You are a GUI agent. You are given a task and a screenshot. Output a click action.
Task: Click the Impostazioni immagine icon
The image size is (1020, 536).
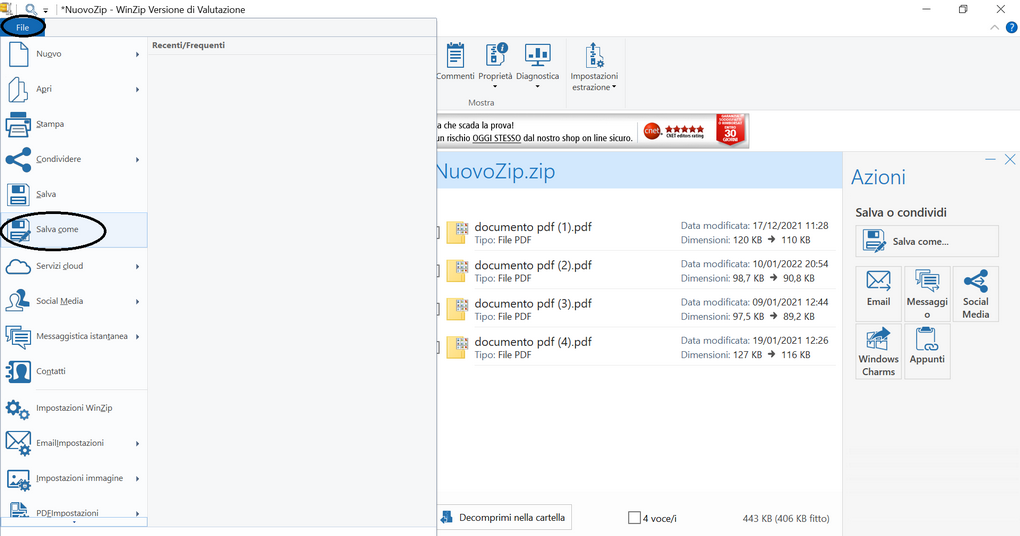pos(18,479)
